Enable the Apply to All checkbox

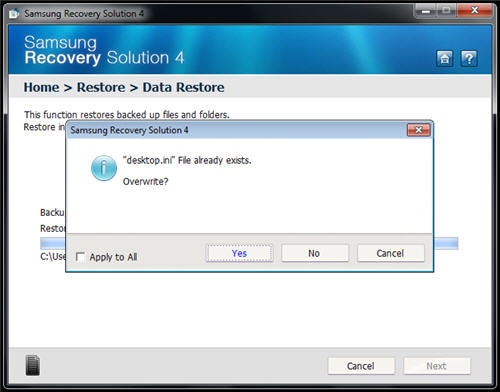click(80, 257)
